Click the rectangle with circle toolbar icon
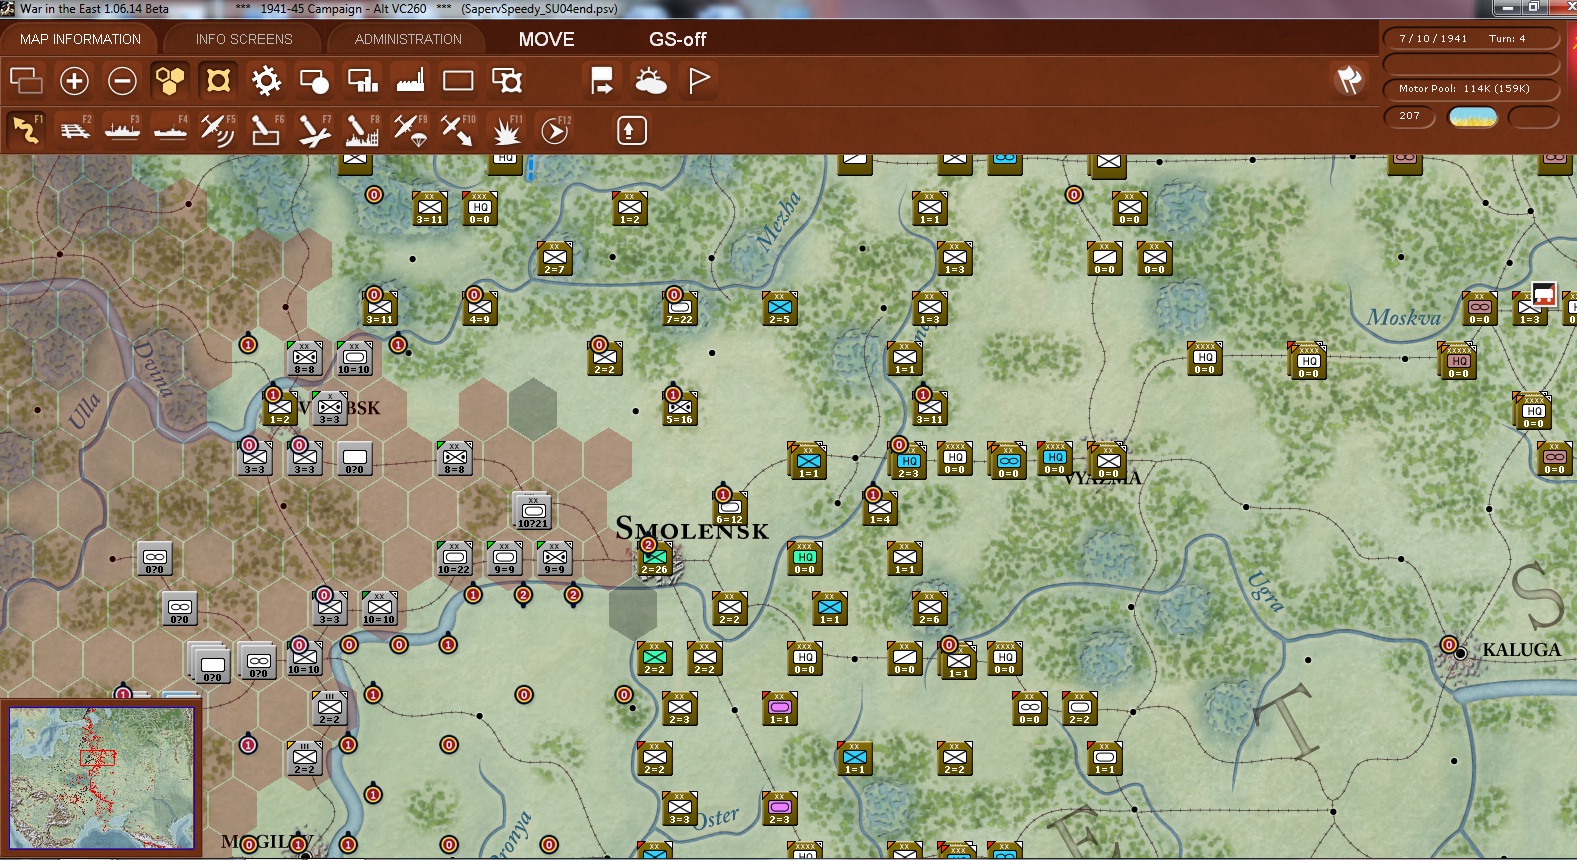The height and width of the screenshot is (860, 1577). coord(314,80)
